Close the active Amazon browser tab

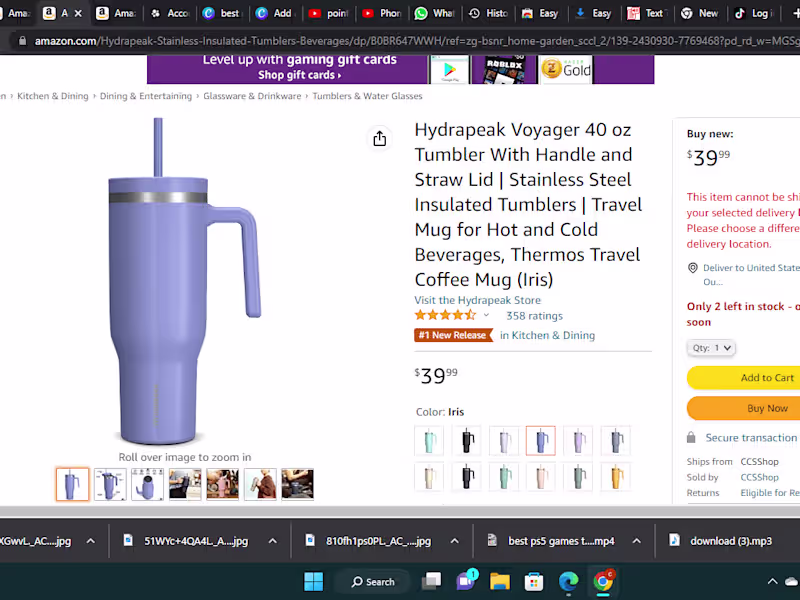78,13
